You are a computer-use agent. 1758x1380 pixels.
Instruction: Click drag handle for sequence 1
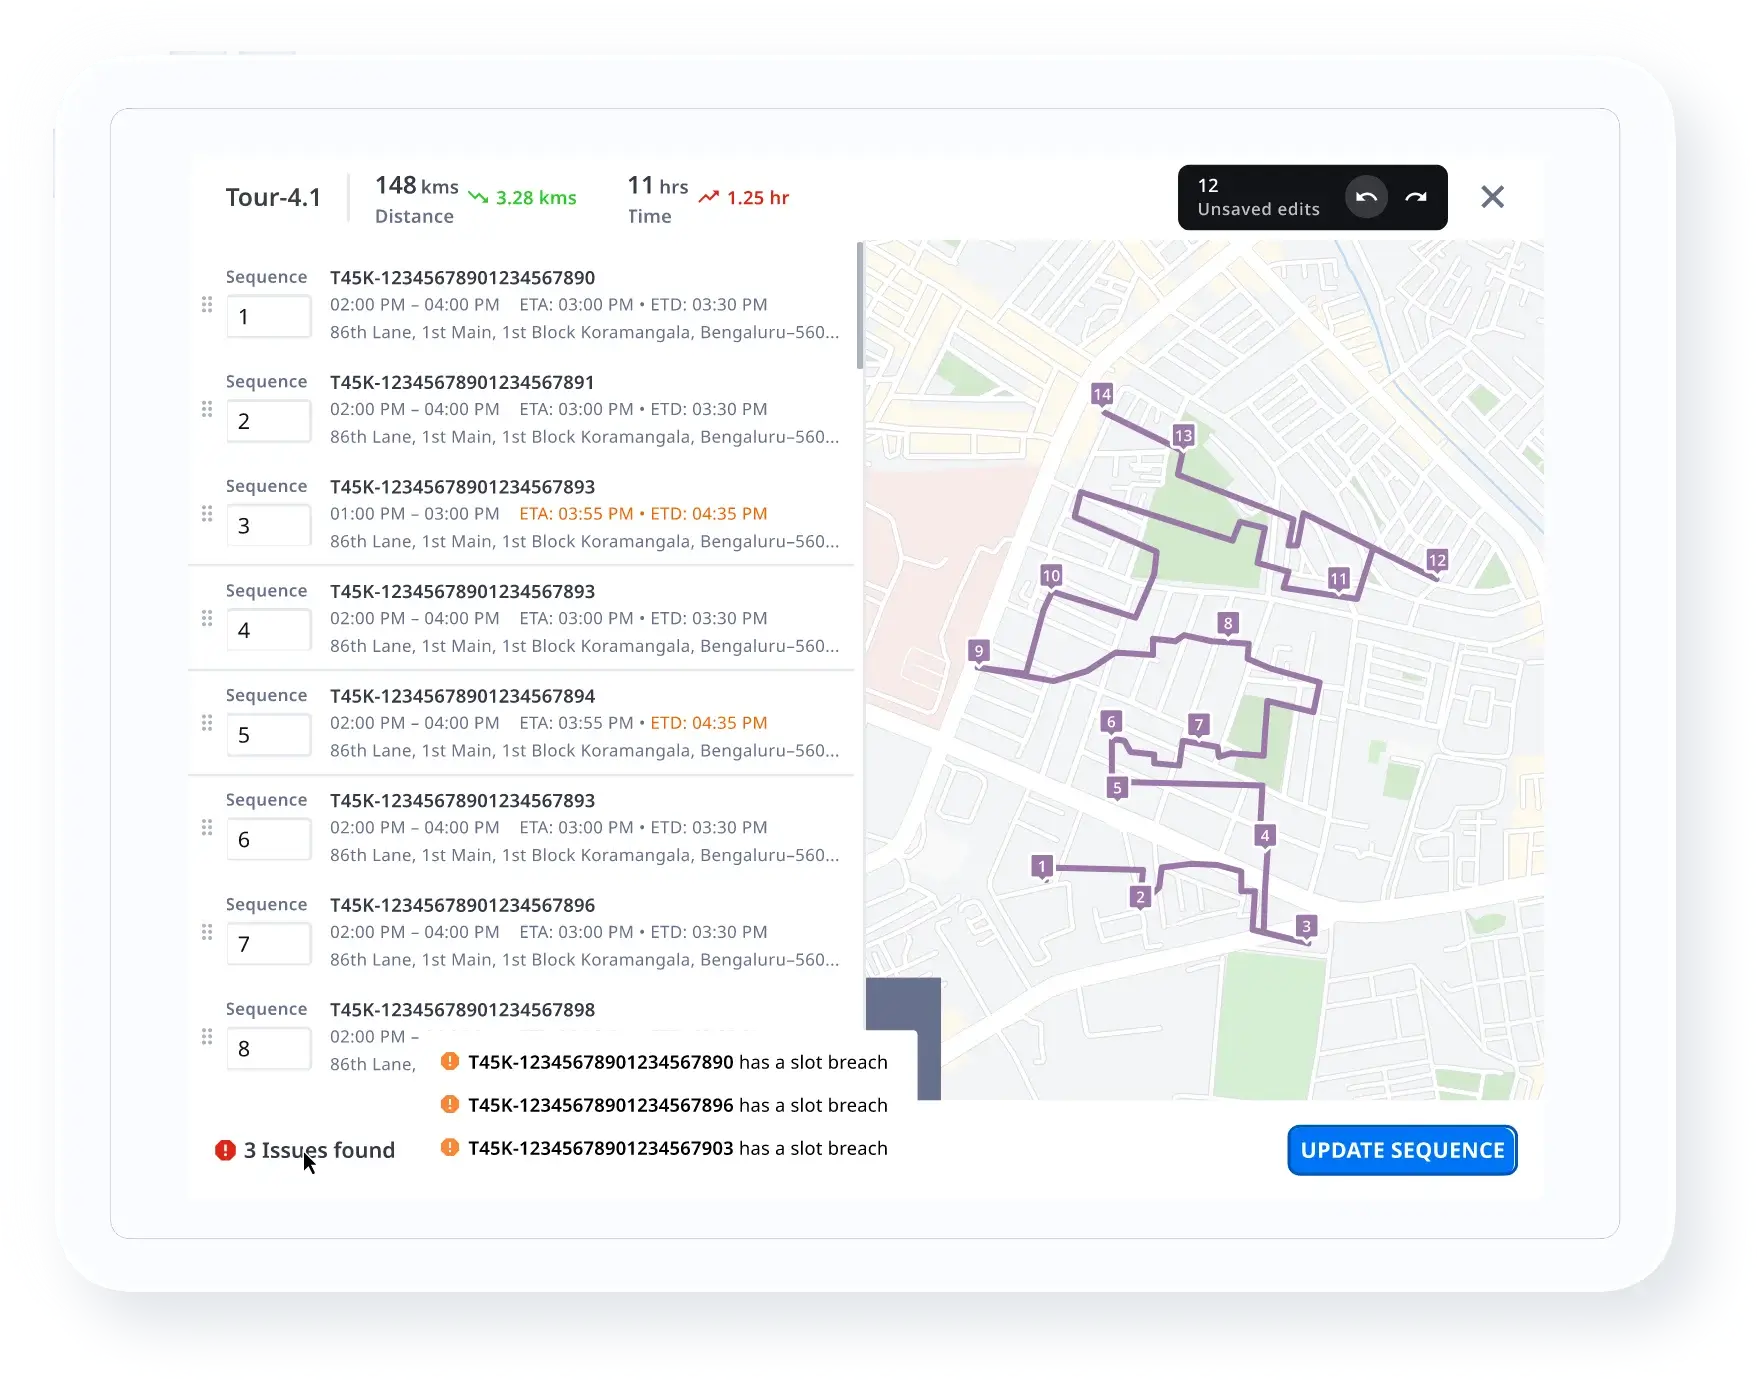point(207,305)
